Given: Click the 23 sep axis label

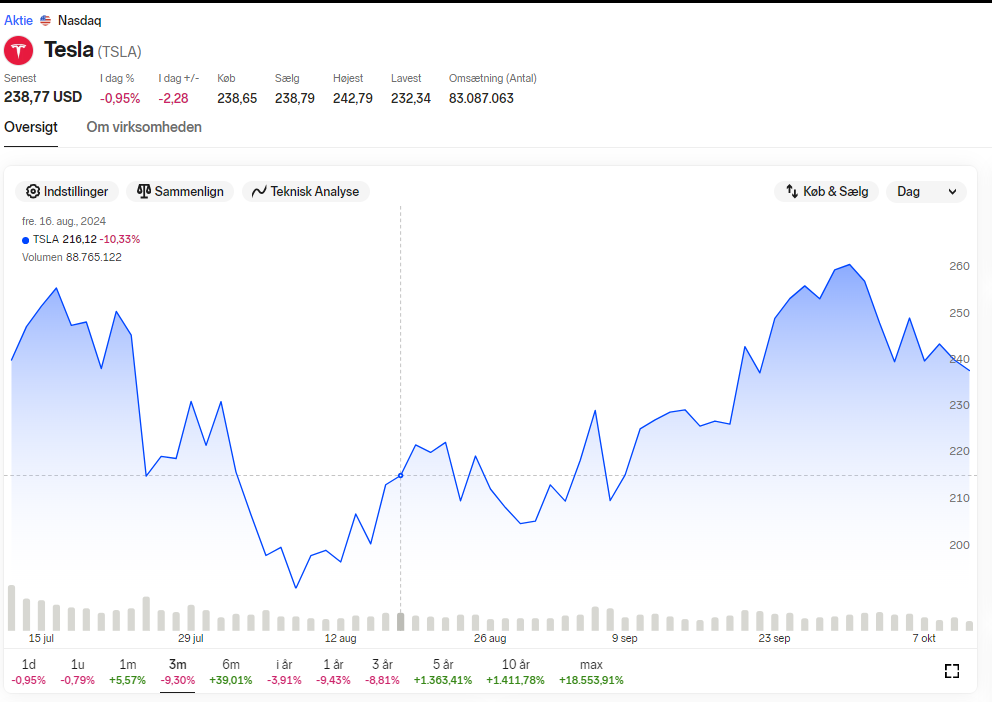Looking at the screenshot, I should pyautogui.click(x=774, y=638).
